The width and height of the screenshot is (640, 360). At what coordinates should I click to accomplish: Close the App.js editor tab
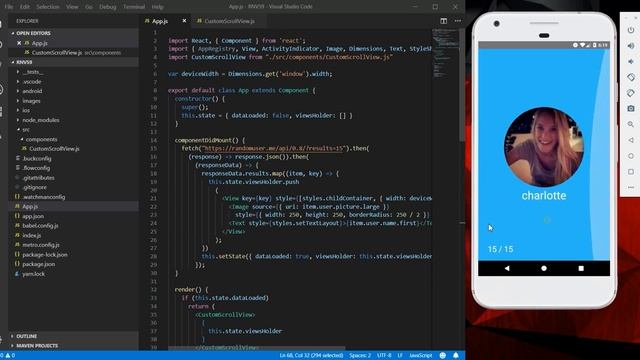(184, 21)
